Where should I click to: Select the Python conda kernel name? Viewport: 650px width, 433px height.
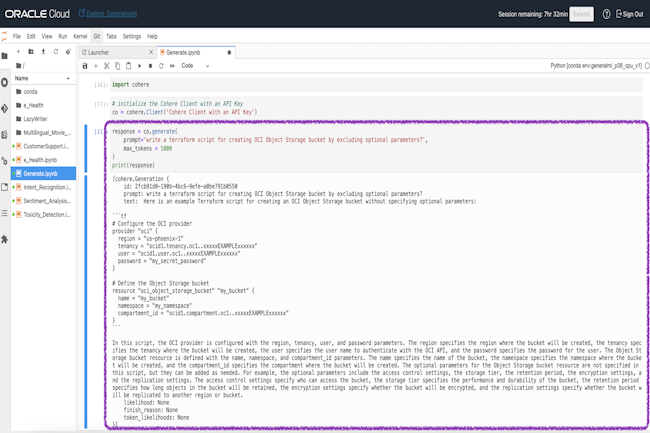596,66
